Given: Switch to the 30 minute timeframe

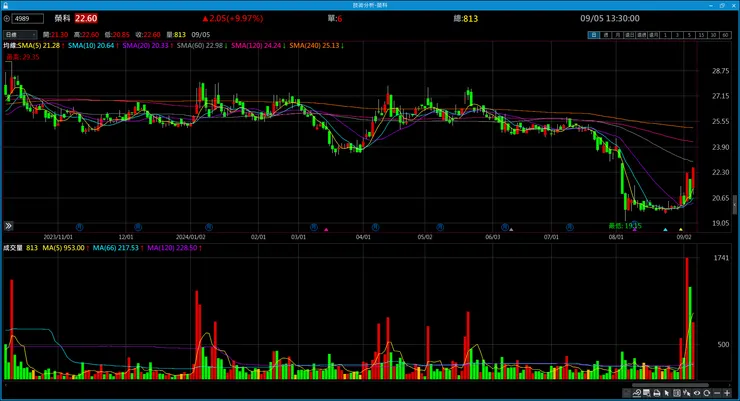Looking at the screenshot, I should coord(714,35).
